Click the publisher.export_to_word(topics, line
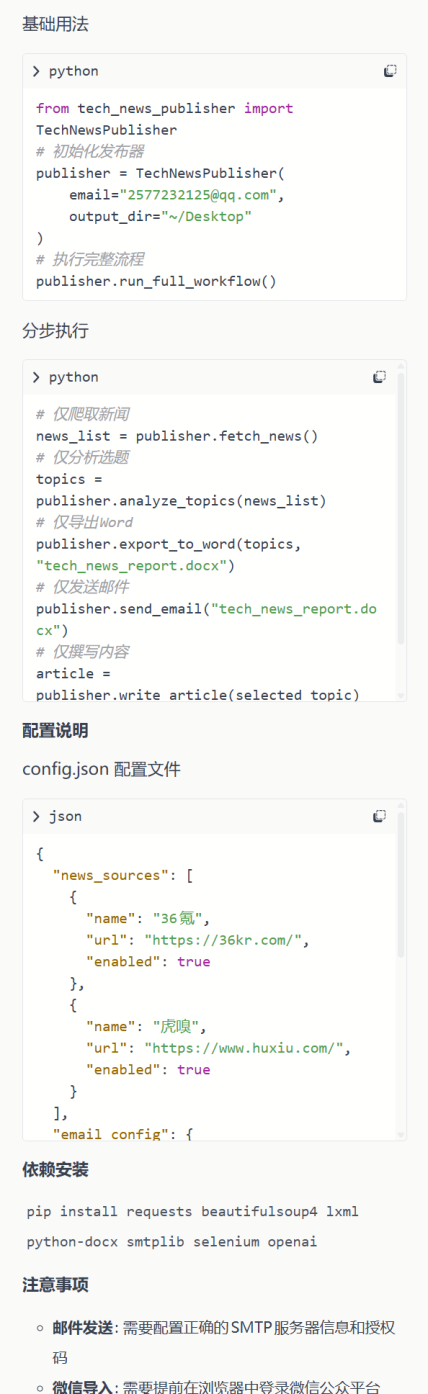The height and width of the screenshot is (1394, 428). click(x=168, y=543)
